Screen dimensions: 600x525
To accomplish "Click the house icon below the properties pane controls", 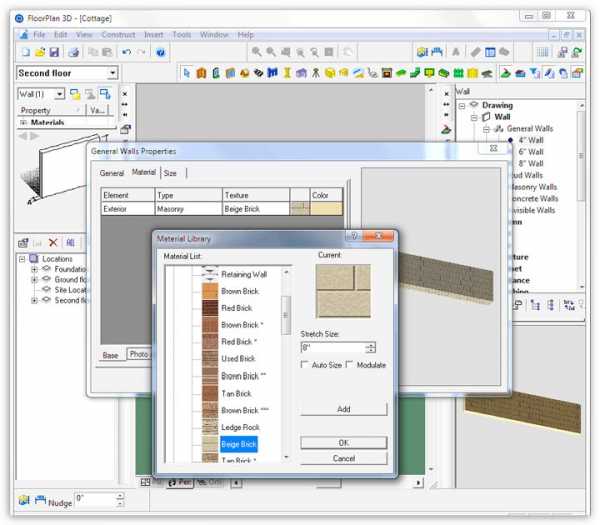I will 126,129.
